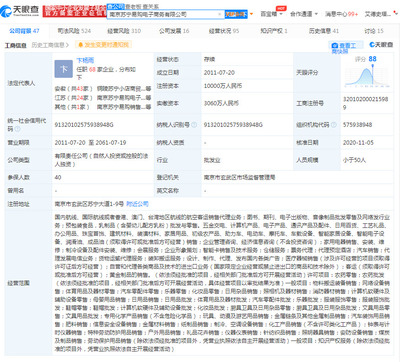
Task: Click the red HOT badge
Action: tap(281, 8)
